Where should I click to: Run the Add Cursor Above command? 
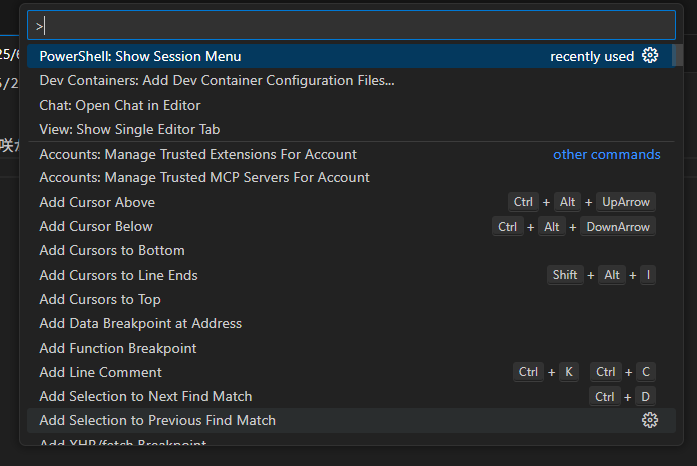97,202
